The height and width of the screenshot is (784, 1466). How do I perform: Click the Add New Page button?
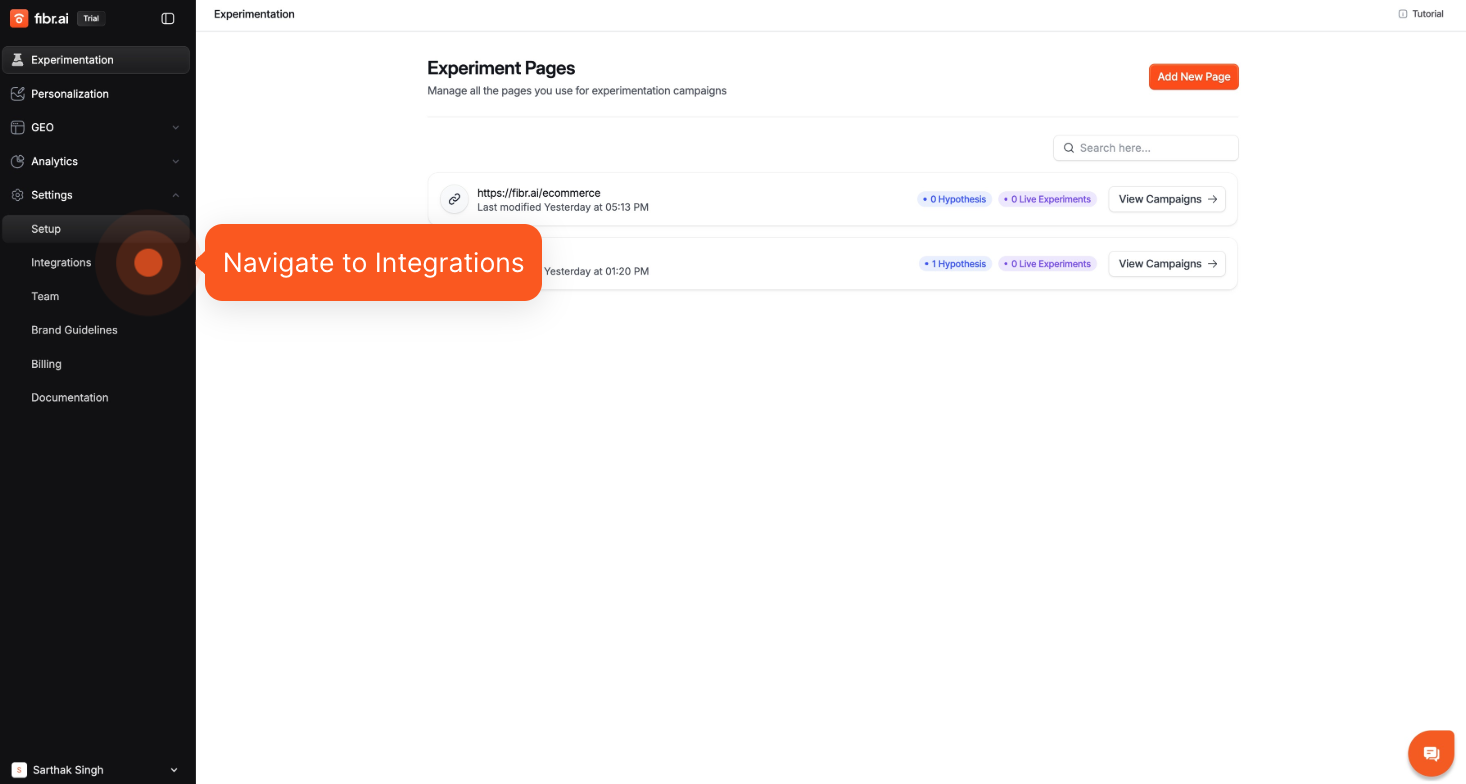[x=1193, y=77]
